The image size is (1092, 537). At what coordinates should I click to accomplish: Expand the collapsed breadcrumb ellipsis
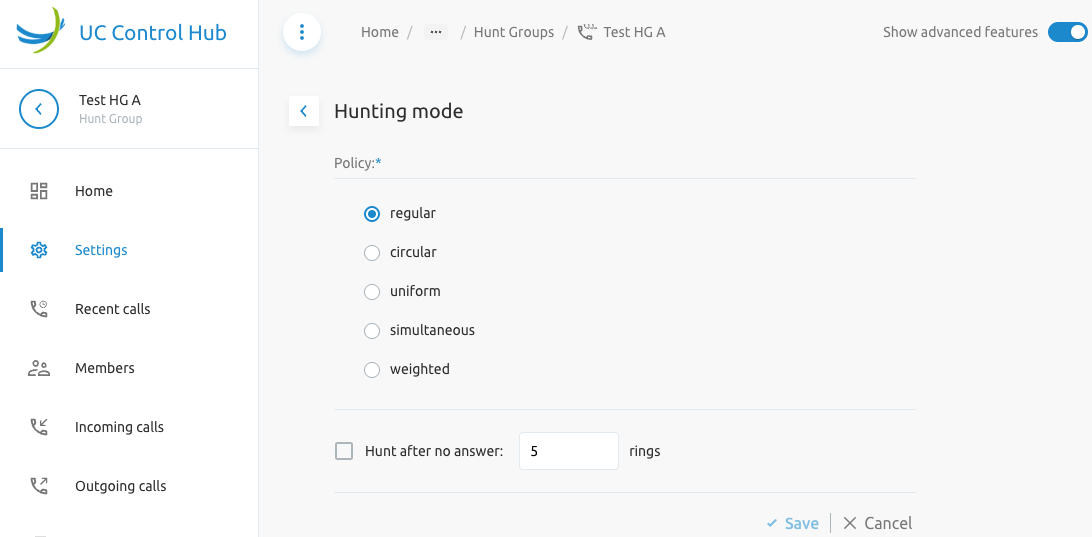pyautogui.click(x=436, y=32)
